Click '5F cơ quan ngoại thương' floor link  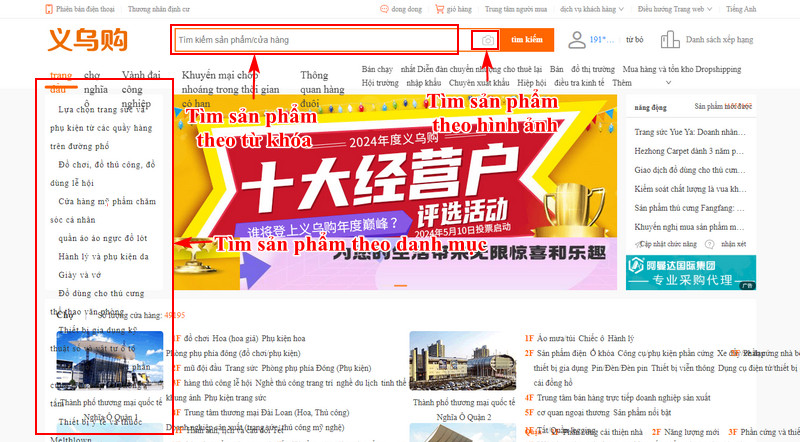click(566, 412)
